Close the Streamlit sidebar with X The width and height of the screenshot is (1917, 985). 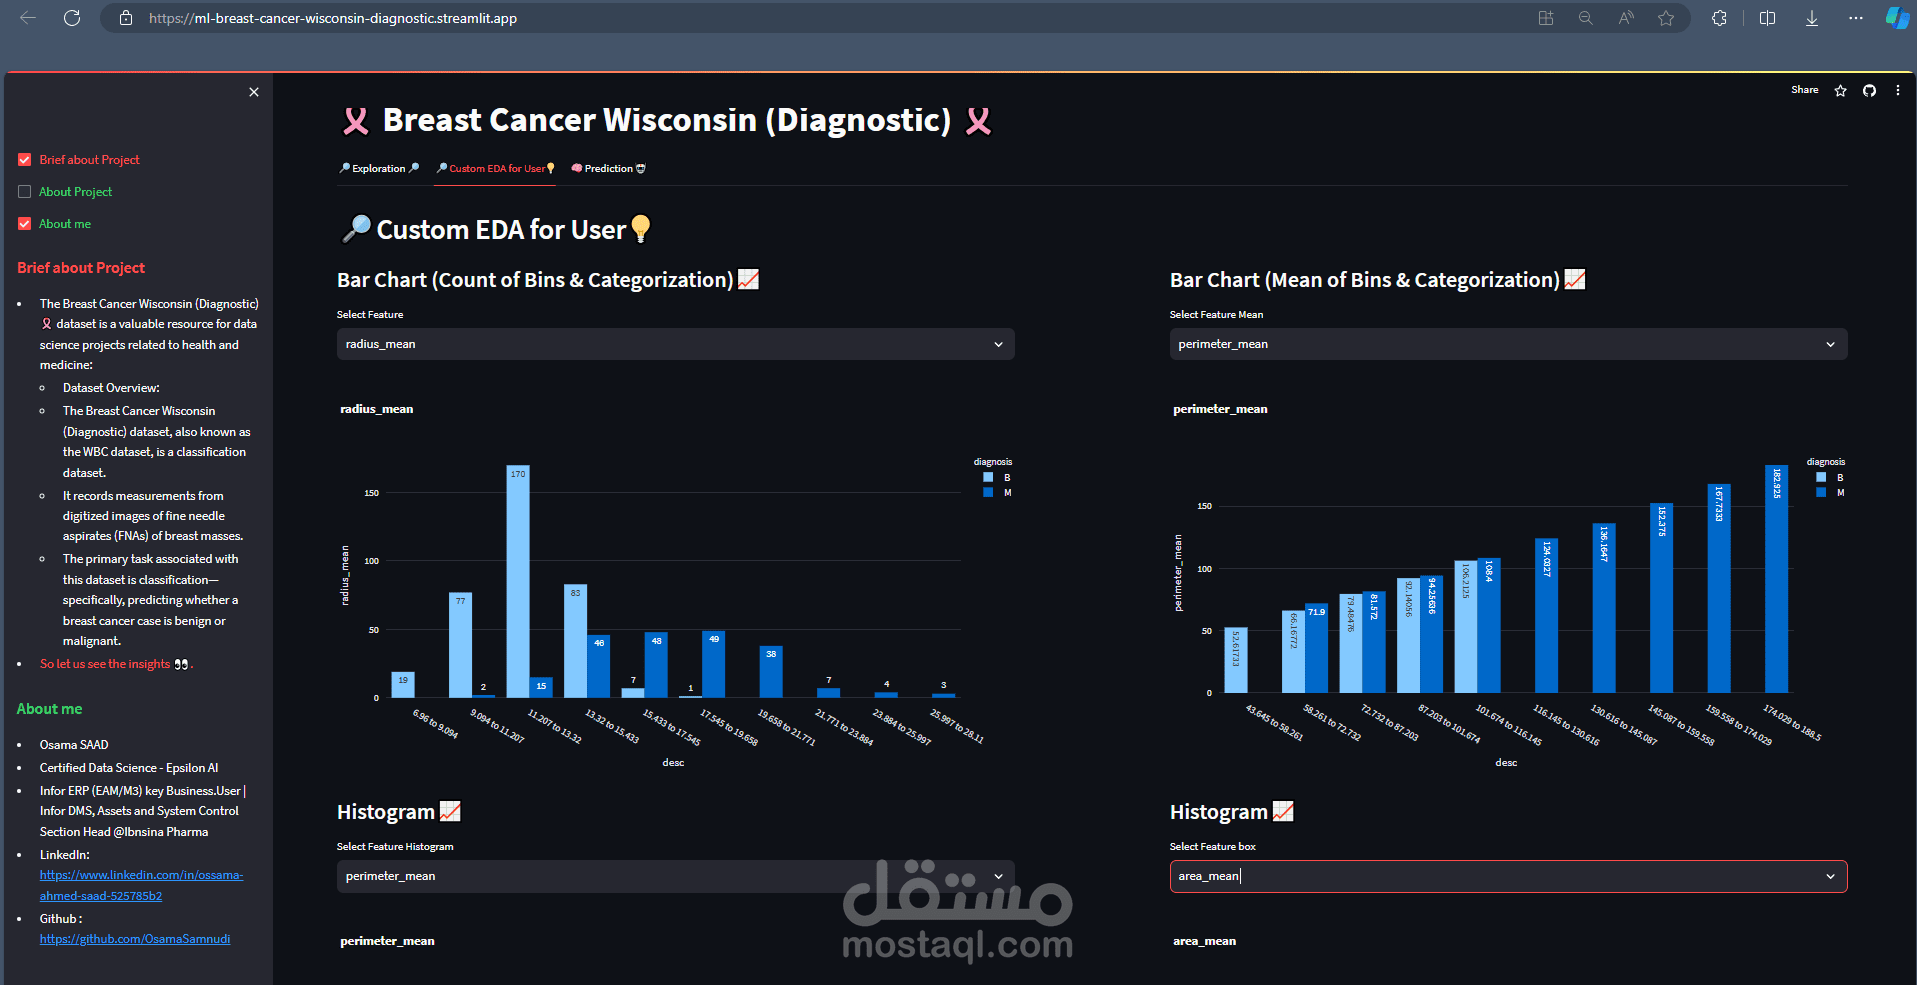(254, 92)
